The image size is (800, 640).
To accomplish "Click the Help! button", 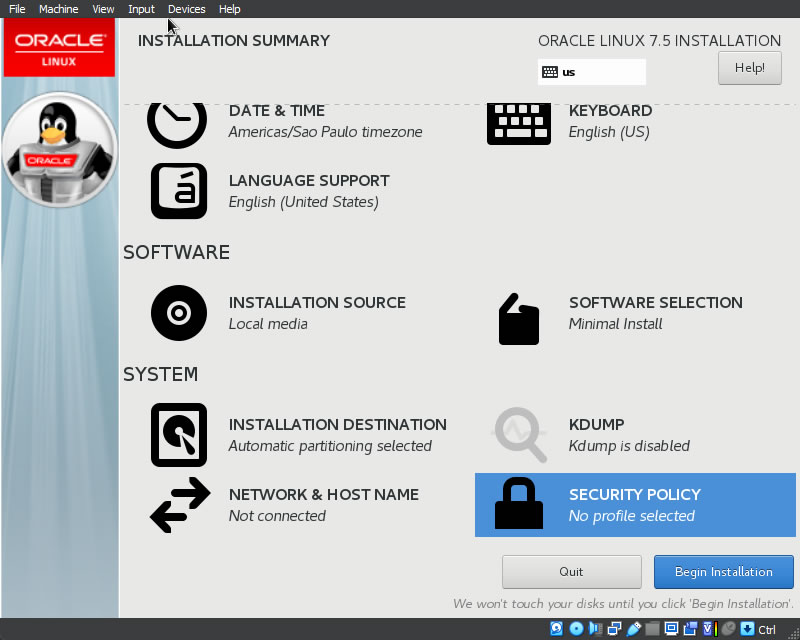I will [749, 68].
